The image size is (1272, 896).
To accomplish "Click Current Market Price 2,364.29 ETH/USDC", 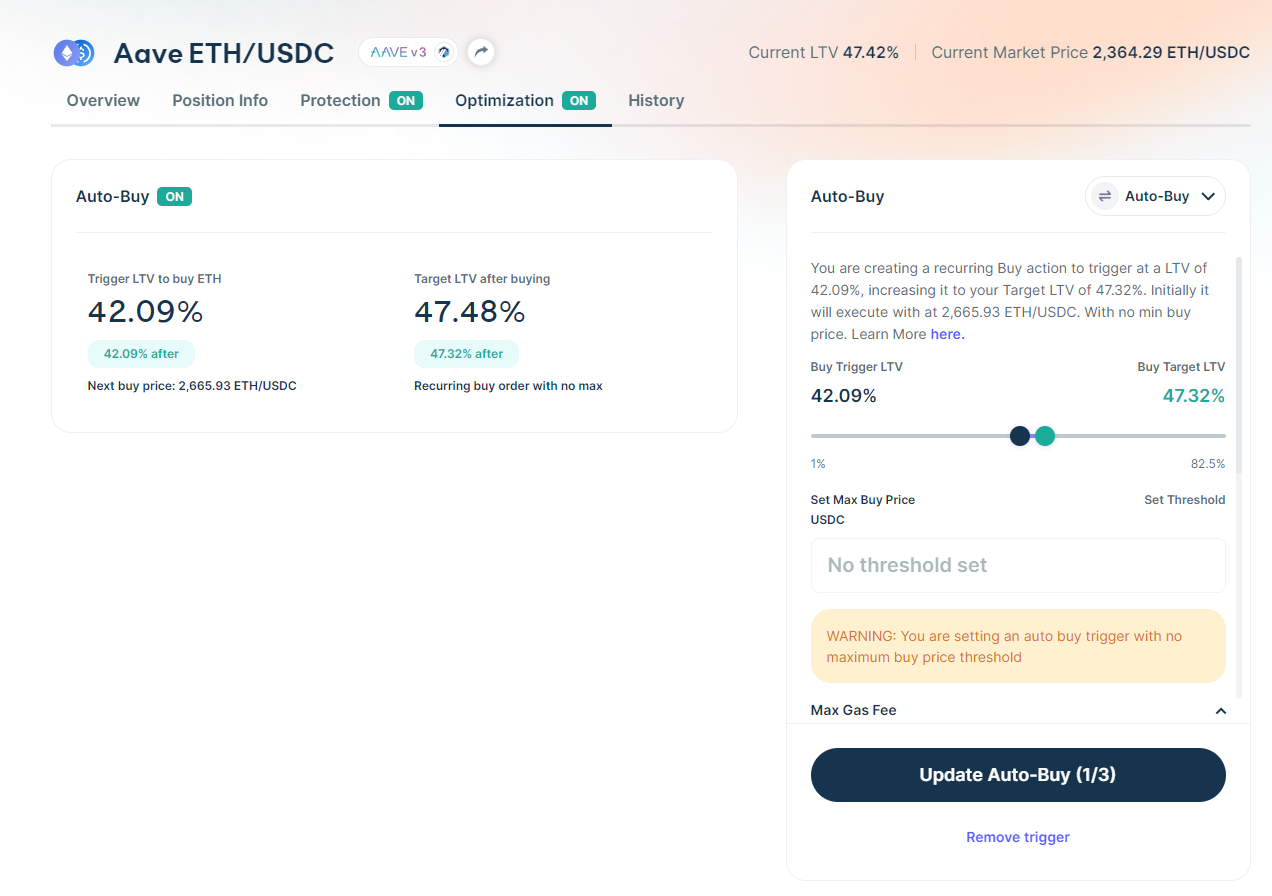I will coord(1090,52).
